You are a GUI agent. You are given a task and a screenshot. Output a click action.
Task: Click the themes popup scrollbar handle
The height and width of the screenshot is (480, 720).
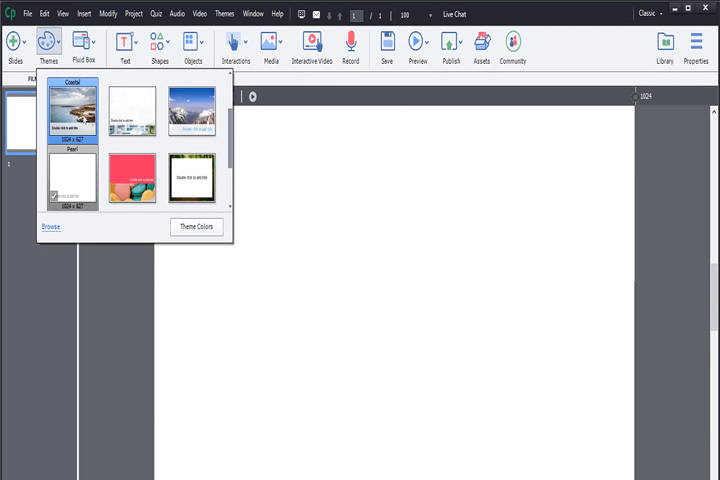230,138
